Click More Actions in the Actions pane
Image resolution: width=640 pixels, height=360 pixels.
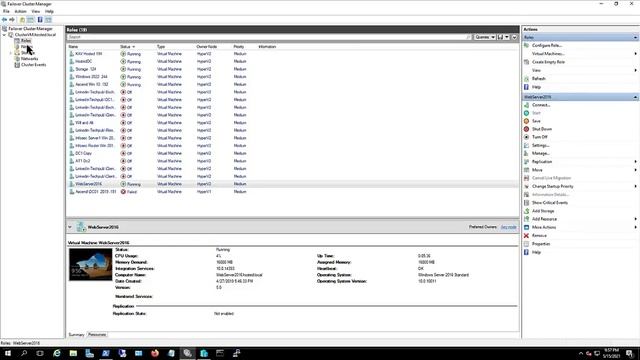(x=544, y=227)
